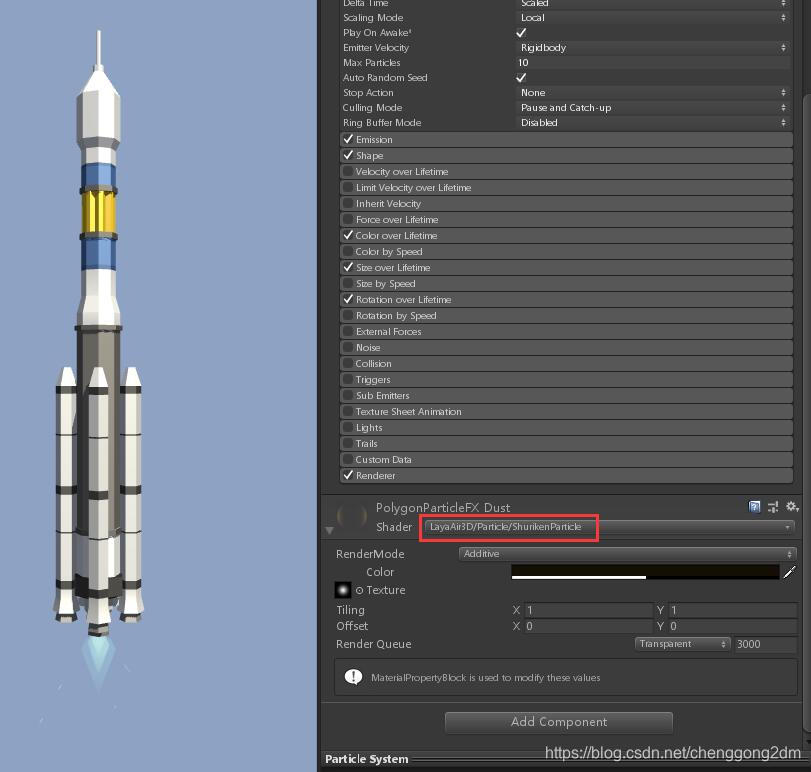Screen dimensions: 811x772
Task: Disable the Emission module checkbox
Action: click(x=348, y=139)
